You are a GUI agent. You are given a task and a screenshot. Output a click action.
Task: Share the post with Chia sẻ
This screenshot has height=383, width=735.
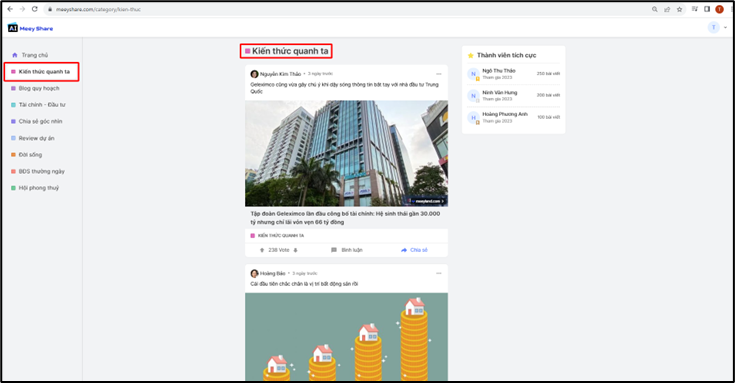pos(414,250)
